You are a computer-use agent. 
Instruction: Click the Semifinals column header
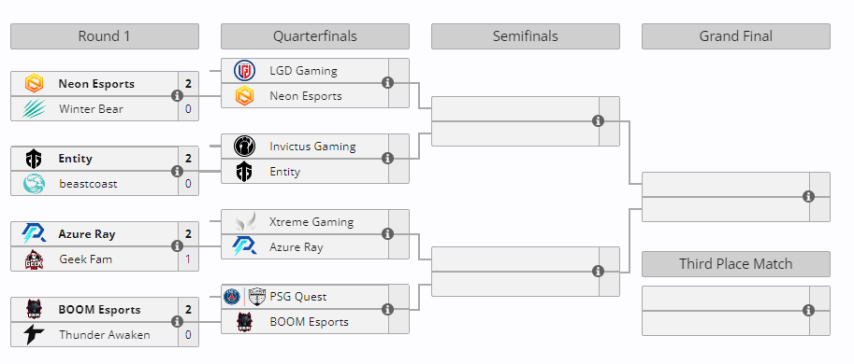click(525, 37)
